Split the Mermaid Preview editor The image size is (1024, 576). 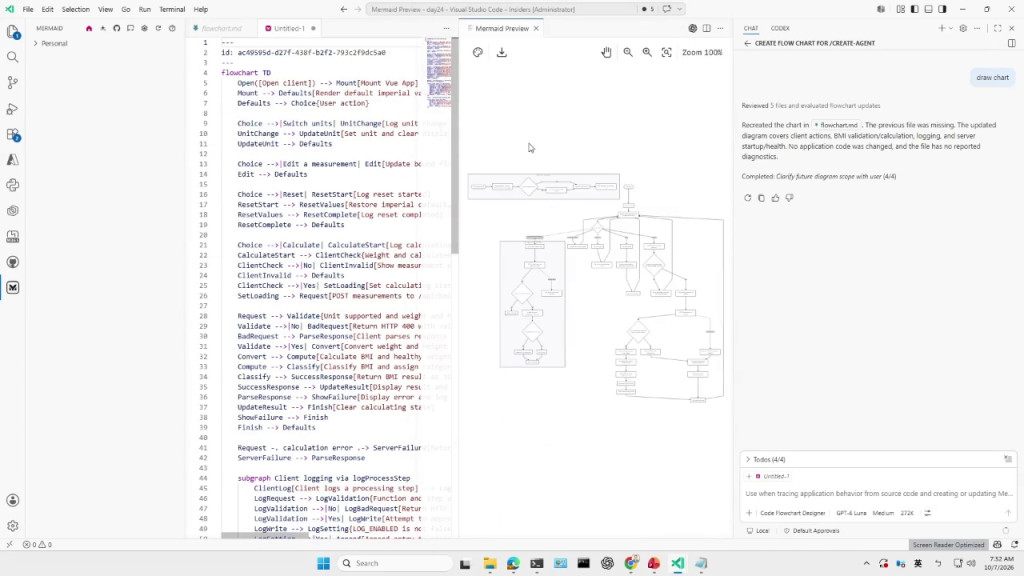point(707,29)
